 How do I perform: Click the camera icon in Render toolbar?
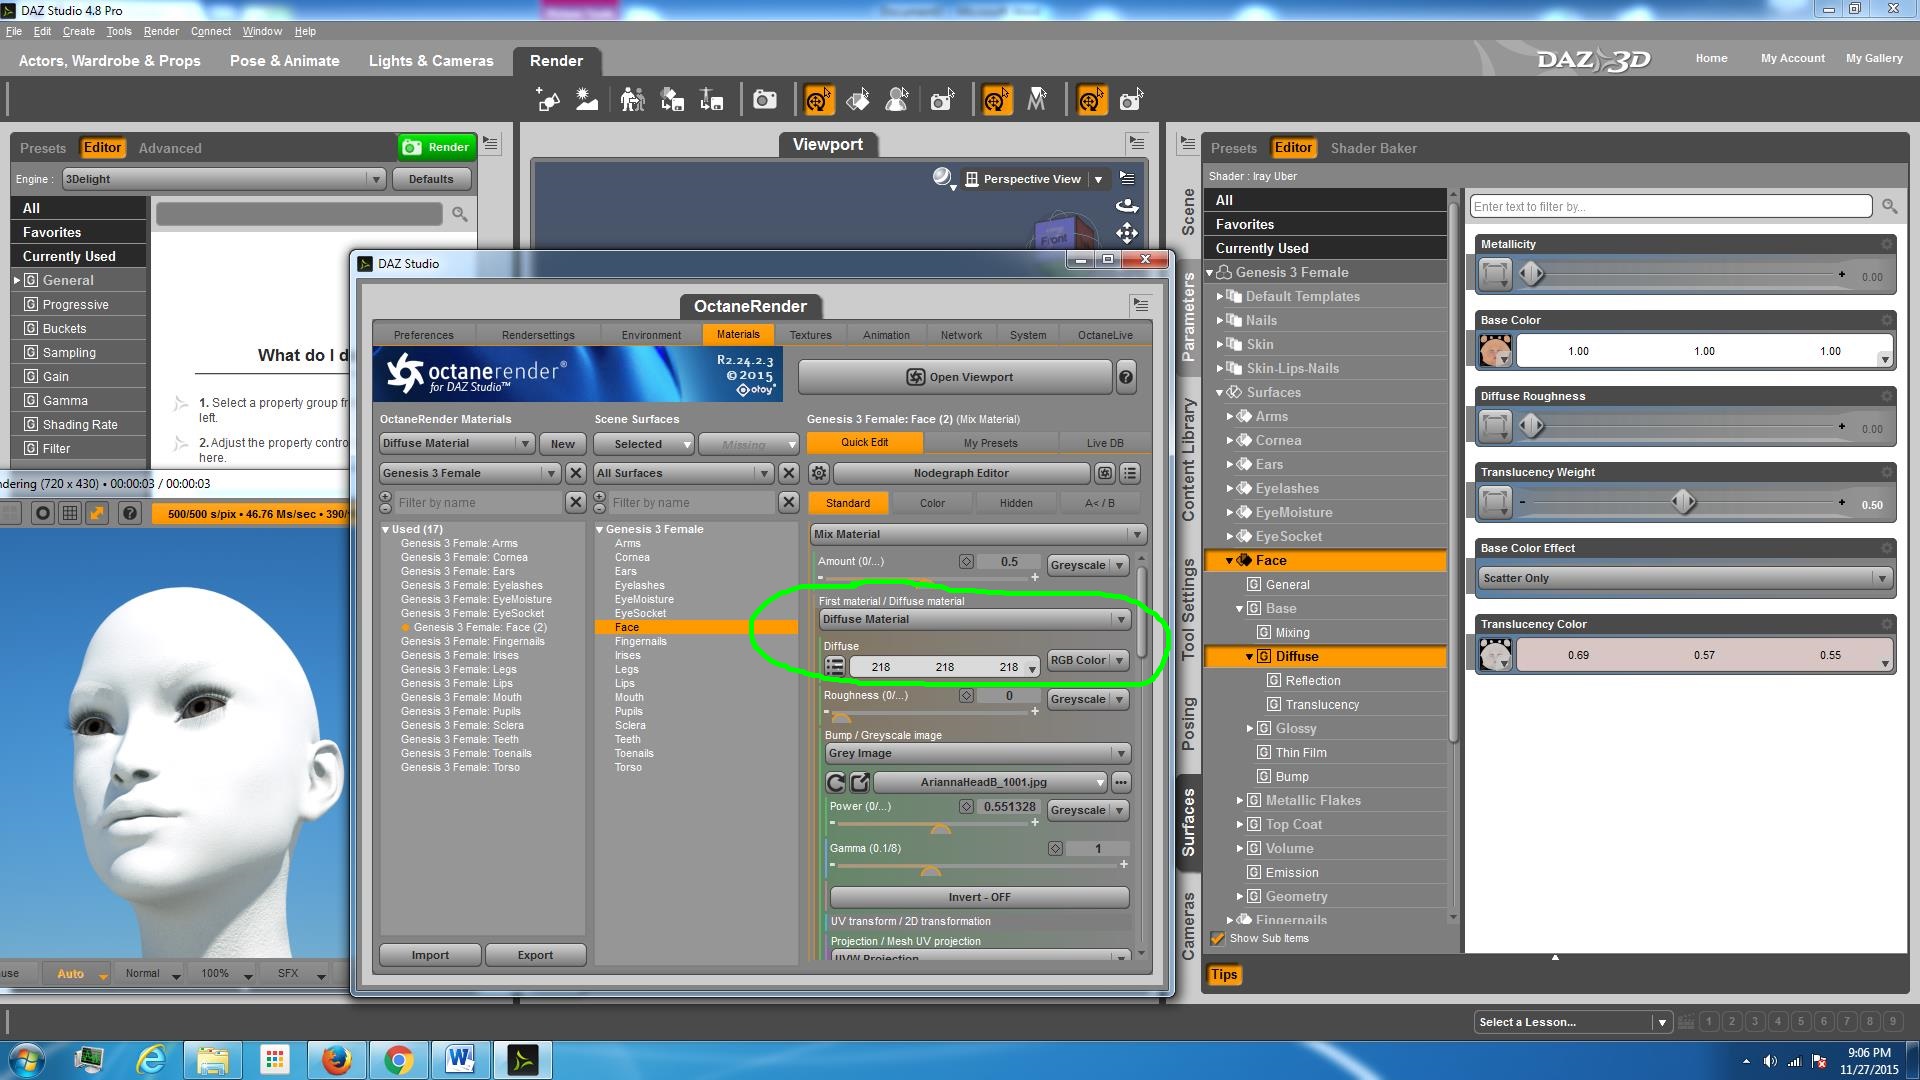(x=765, y=100)
